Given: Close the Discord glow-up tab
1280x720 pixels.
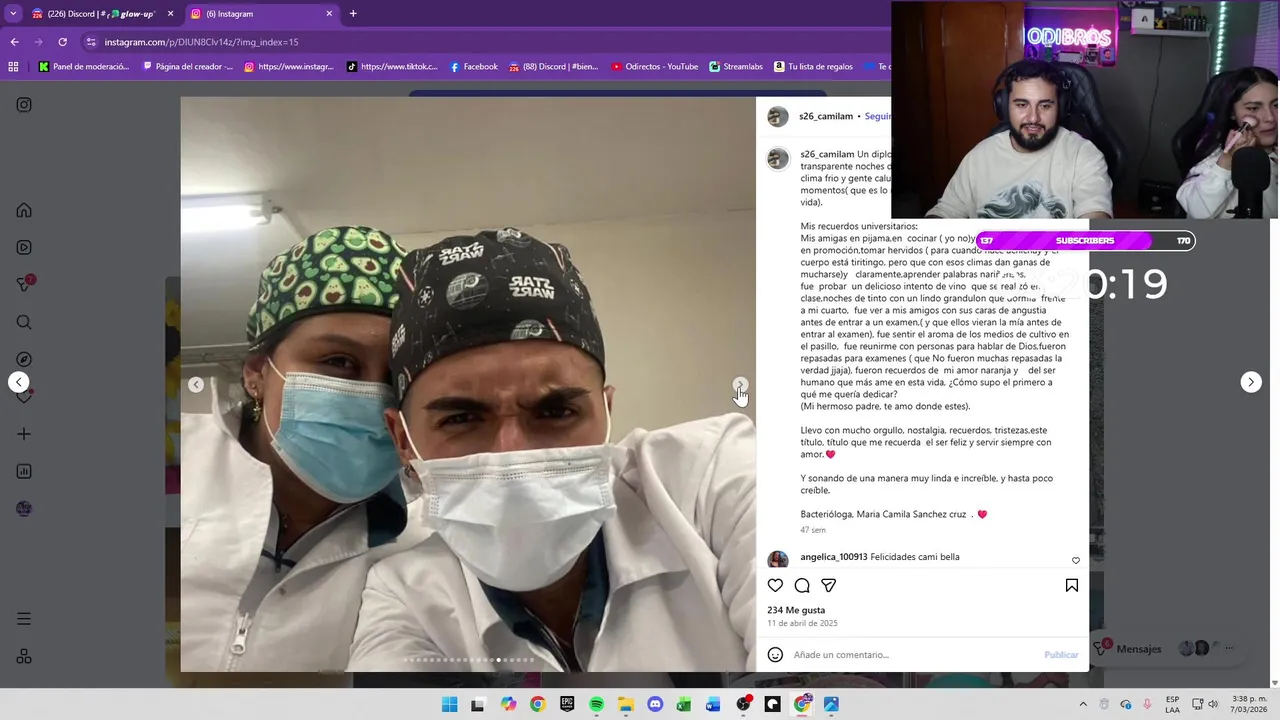Looking at the screenshot, I should pyautogui.click(x=170, y=14).
